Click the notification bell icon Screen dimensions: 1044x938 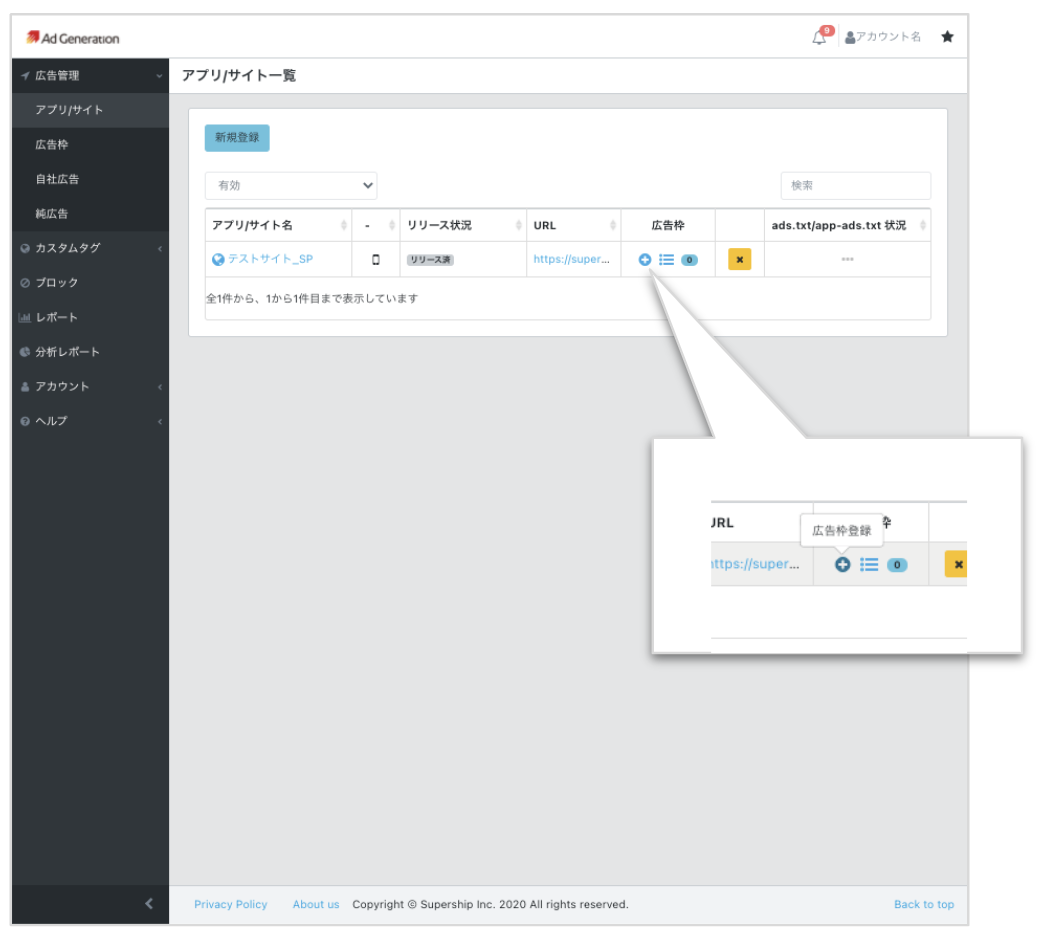(820, 37)
